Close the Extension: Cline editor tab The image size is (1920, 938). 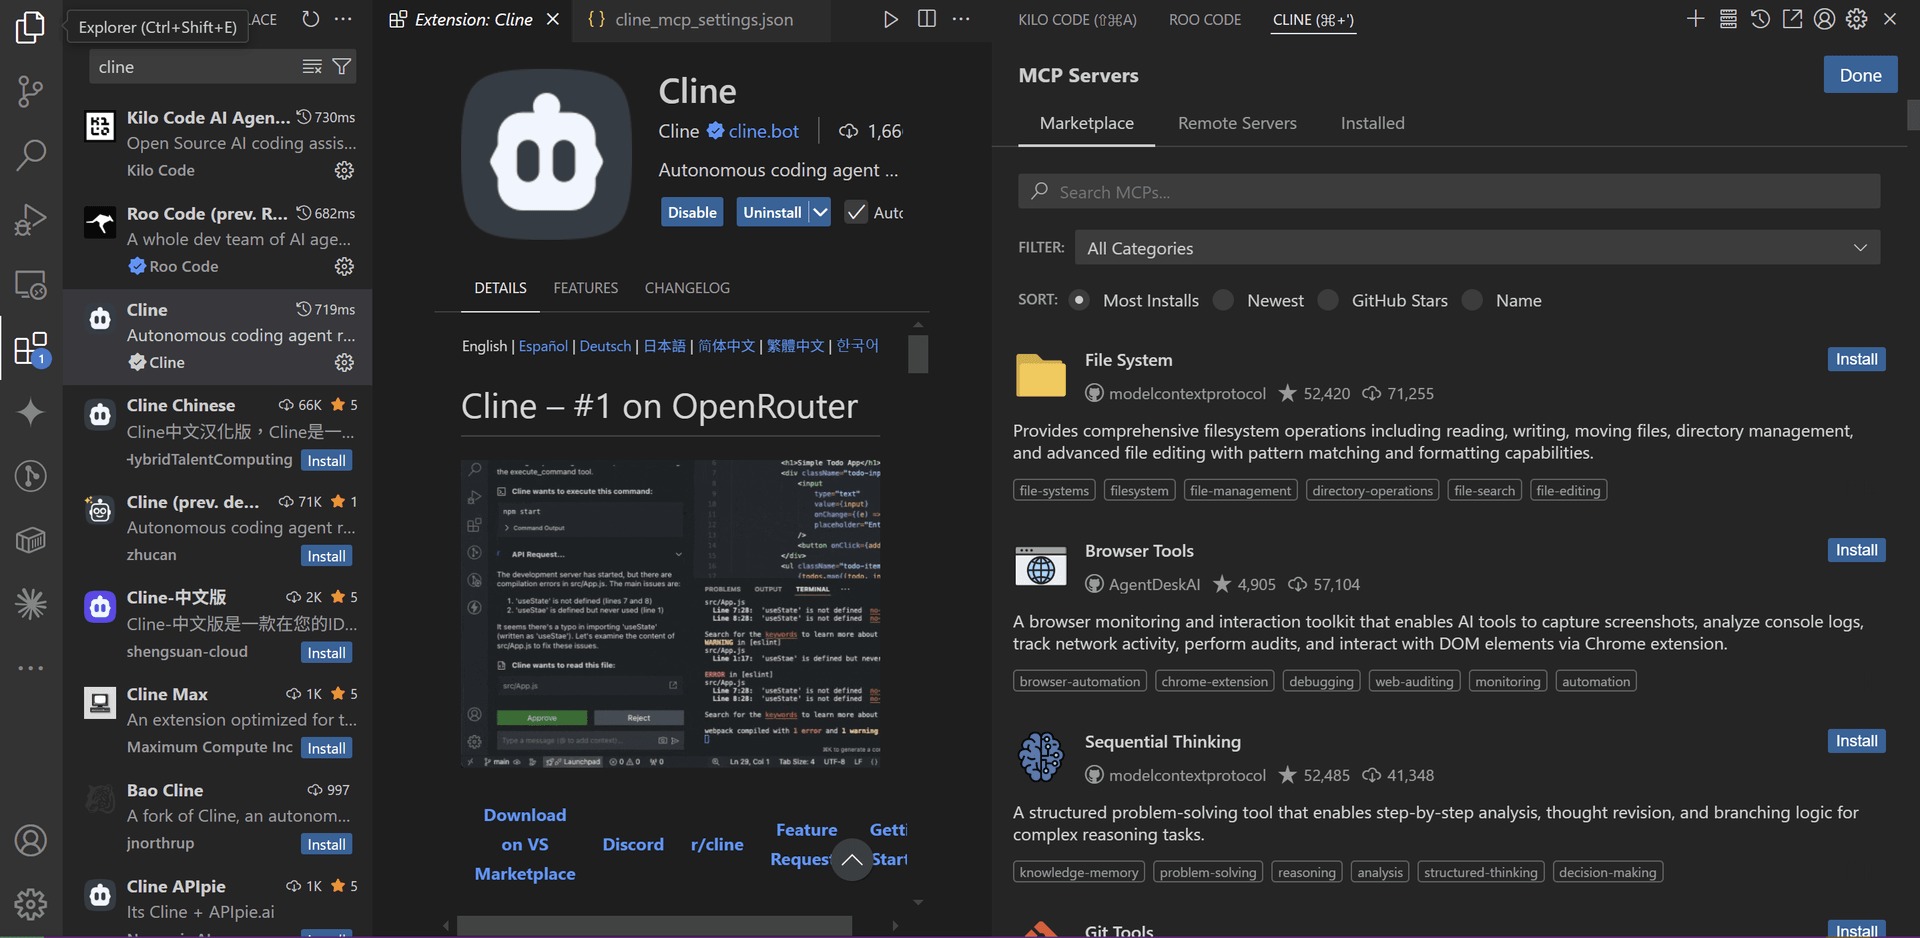(x=552, y=19)
